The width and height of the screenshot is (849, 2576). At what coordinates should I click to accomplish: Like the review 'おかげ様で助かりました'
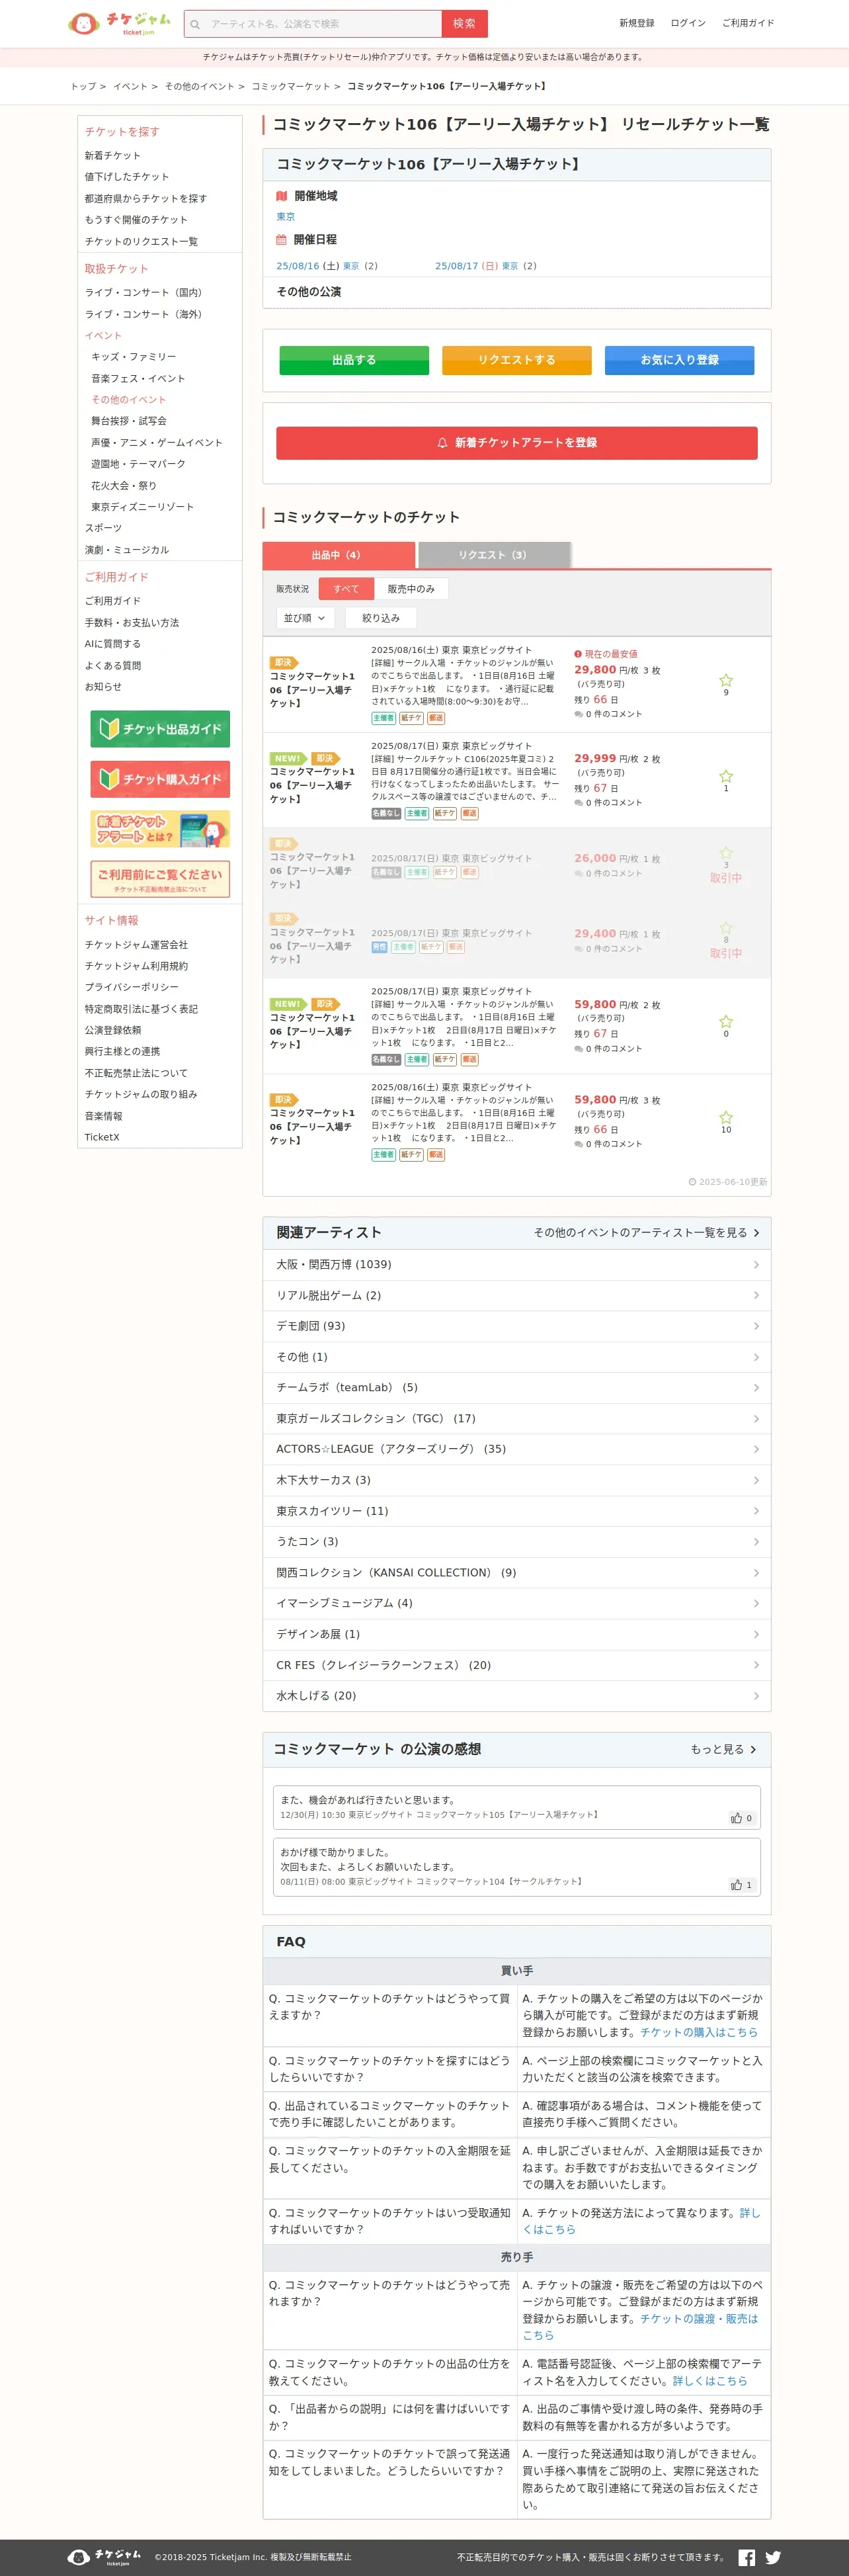[741, 1885]
